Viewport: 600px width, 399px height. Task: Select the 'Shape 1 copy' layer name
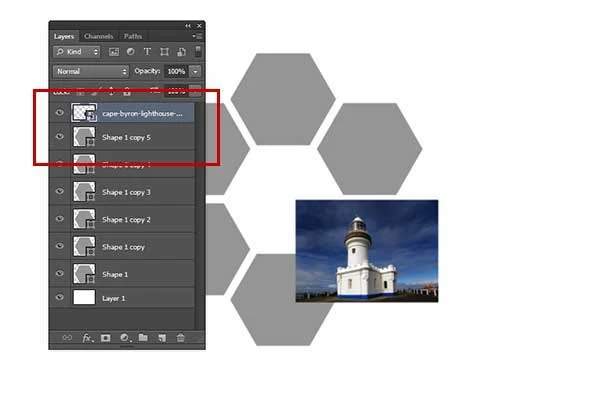click(x=123, y=247)
